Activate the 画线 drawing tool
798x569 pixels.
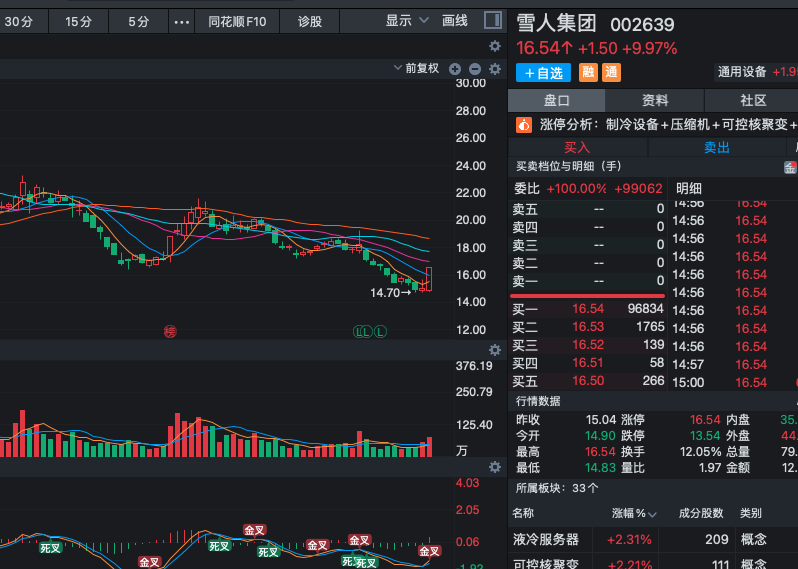click(454, 21)
